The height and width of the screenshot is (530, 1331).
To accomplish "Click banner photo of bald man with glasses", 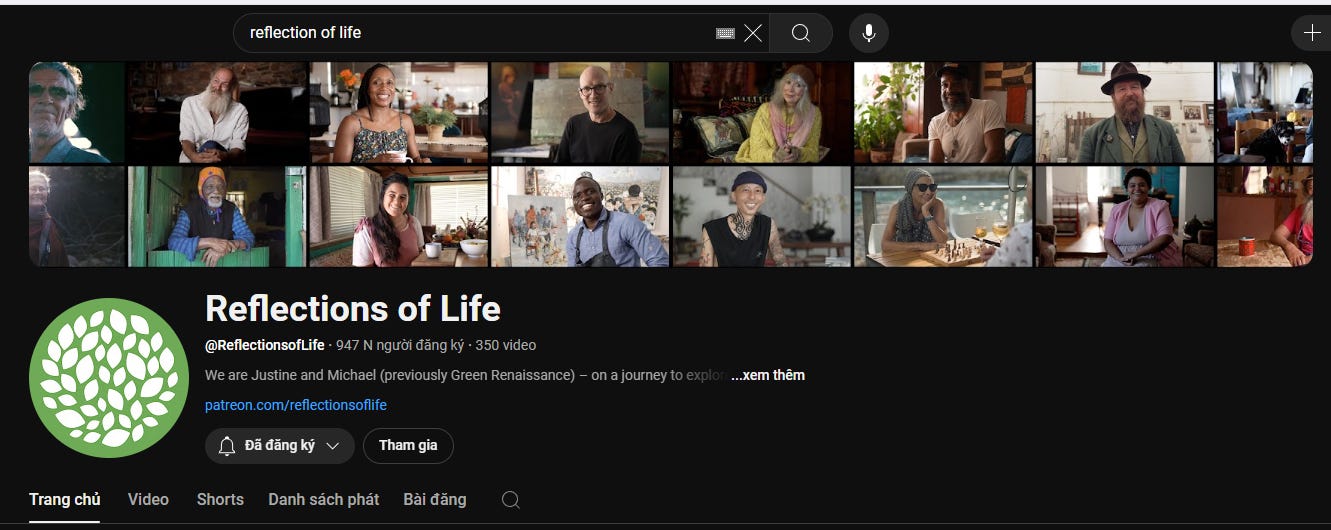I will pos(579,113).
